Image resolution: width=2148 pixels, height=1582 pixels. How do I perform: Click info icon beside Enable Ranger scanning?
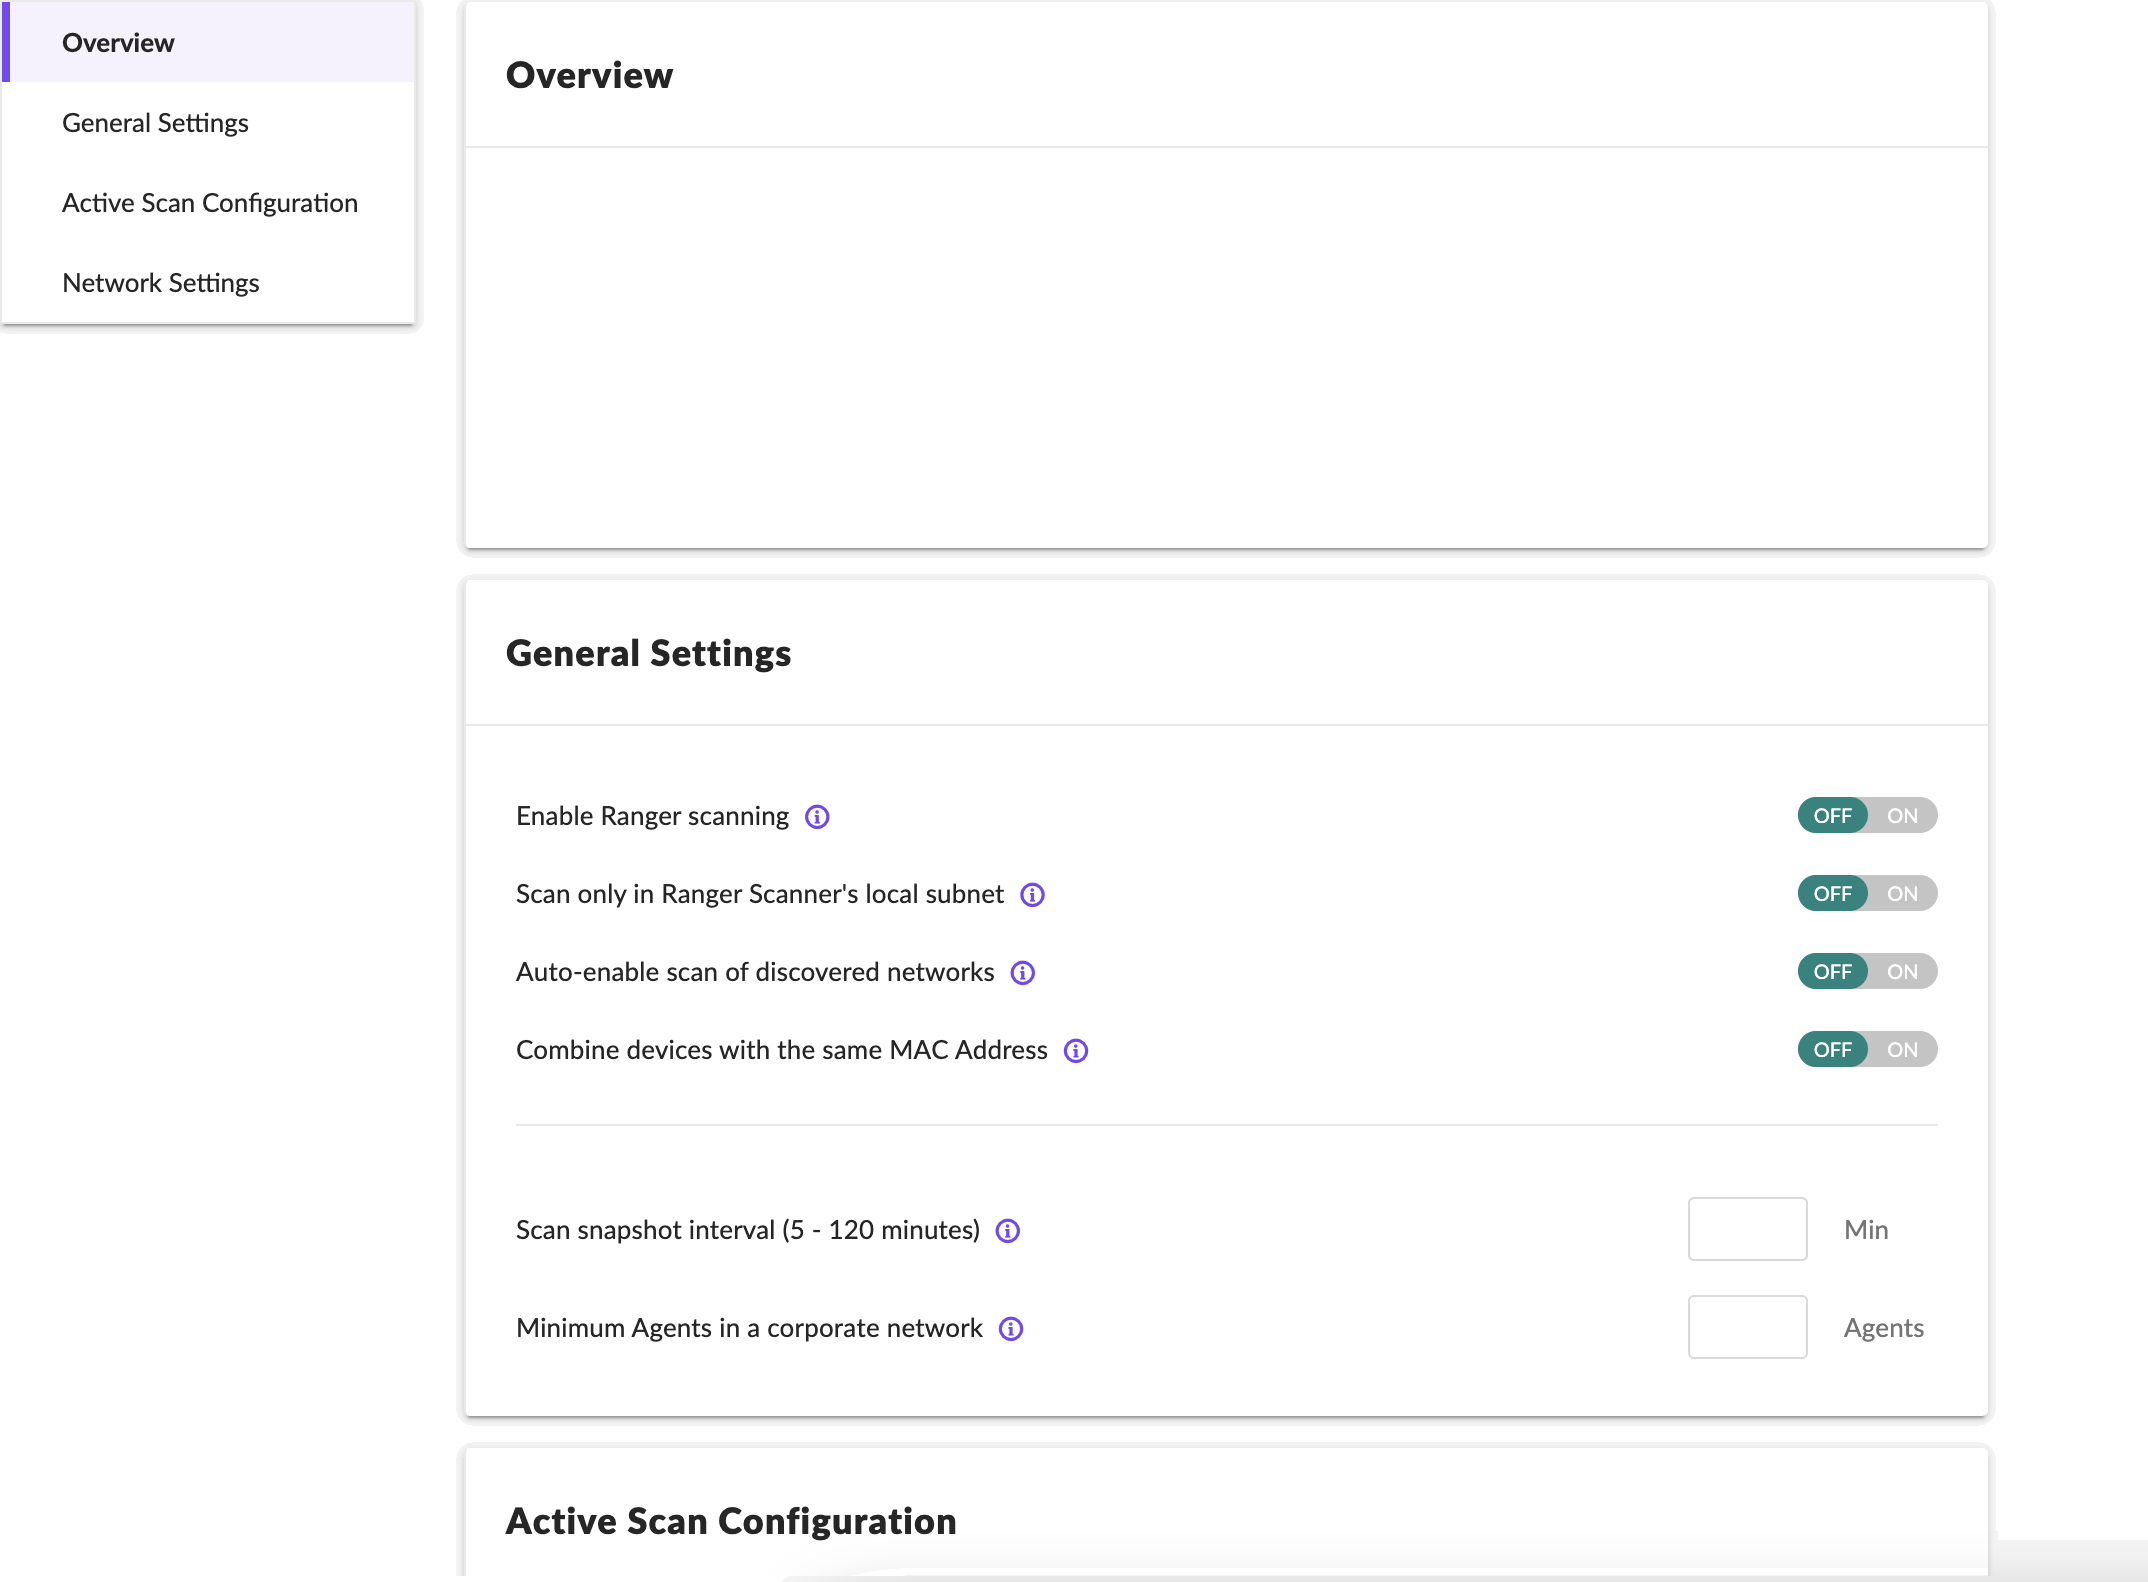817,817
